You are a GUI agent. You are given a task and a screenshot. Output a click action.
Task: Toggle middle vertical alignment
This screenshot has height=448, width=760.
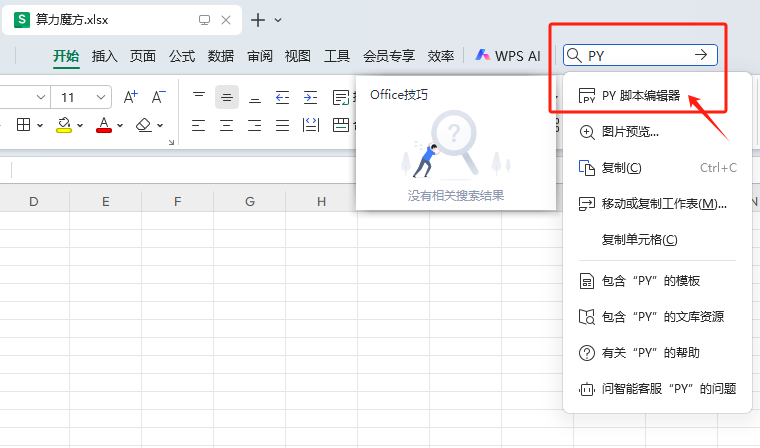click(x=227, y=97)
